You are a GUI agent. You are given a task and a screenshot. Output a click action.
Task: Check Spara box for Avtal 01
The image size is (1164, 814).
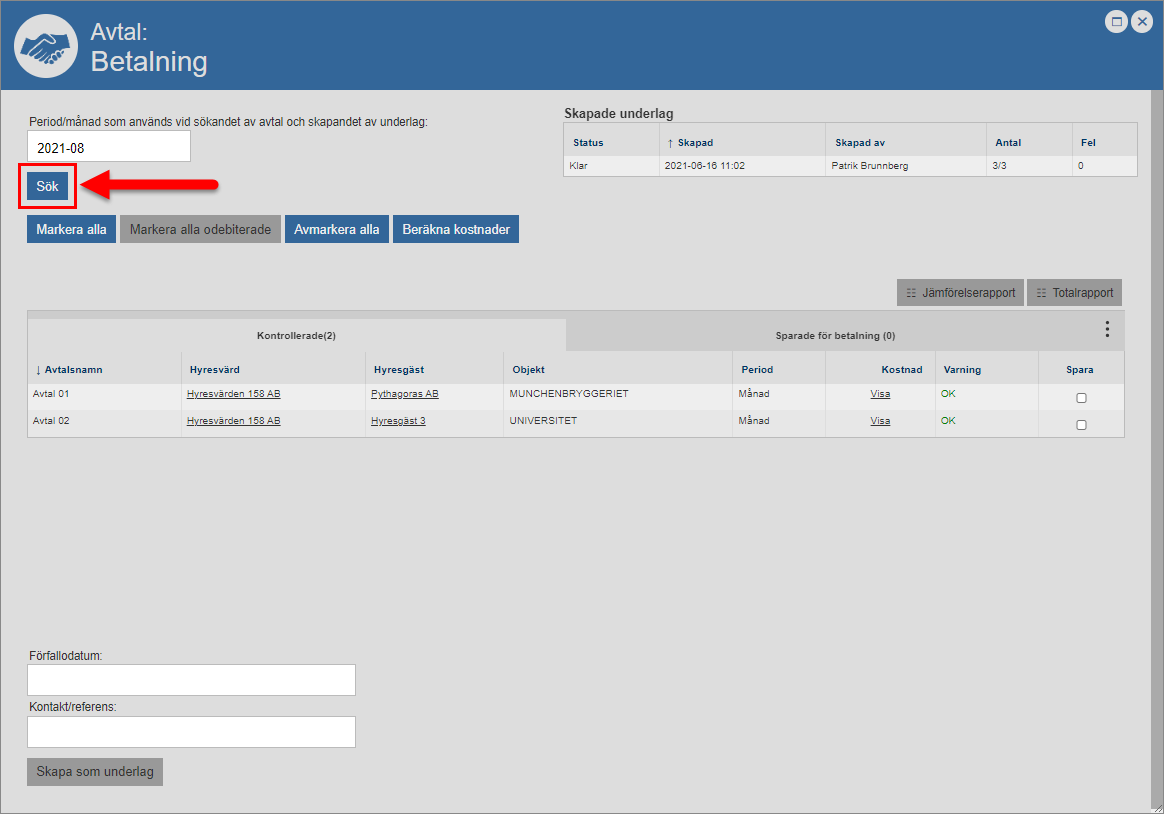click(1081, 398)
